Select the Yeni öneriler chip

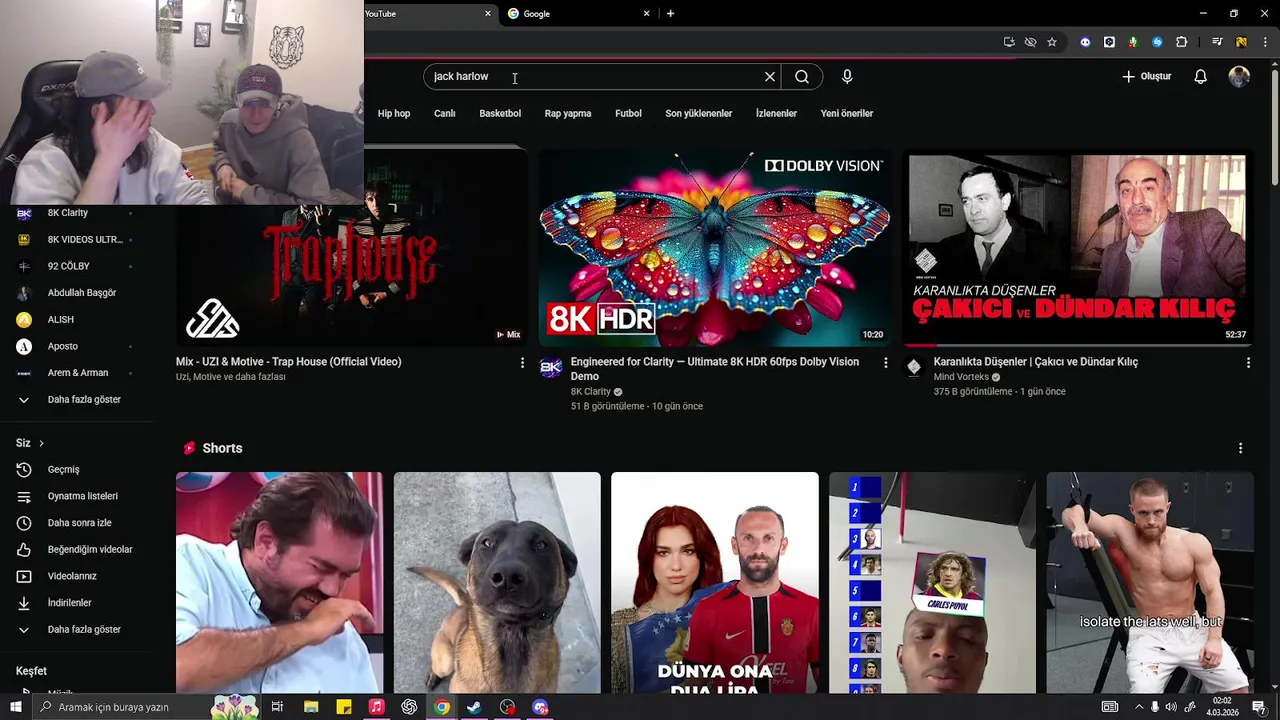(x=847, y=113)
